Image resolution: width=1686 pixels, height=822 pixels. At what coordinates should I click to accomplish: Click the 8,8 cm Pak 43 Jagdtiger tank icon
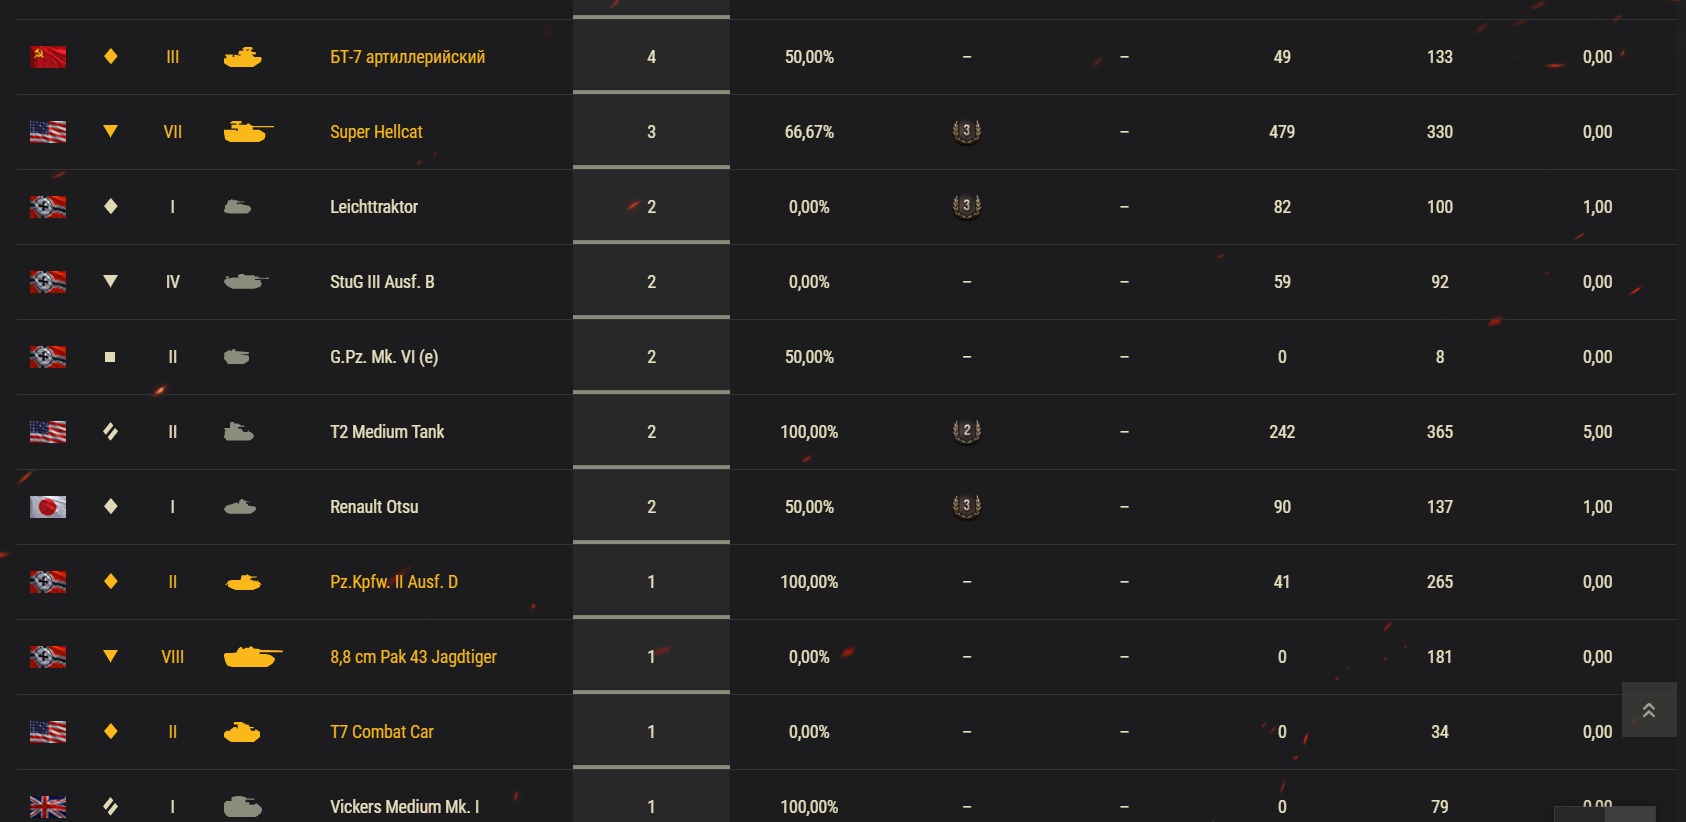[x=253, y=657]
